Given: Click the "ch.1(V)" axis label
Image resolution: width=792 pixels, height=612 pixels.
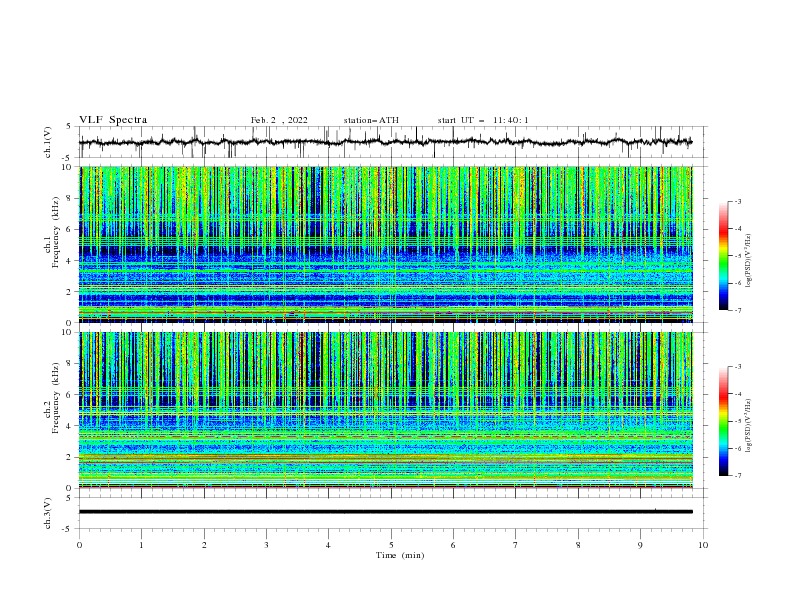Looking at the screenshot, I should click(x=48, y=142).
